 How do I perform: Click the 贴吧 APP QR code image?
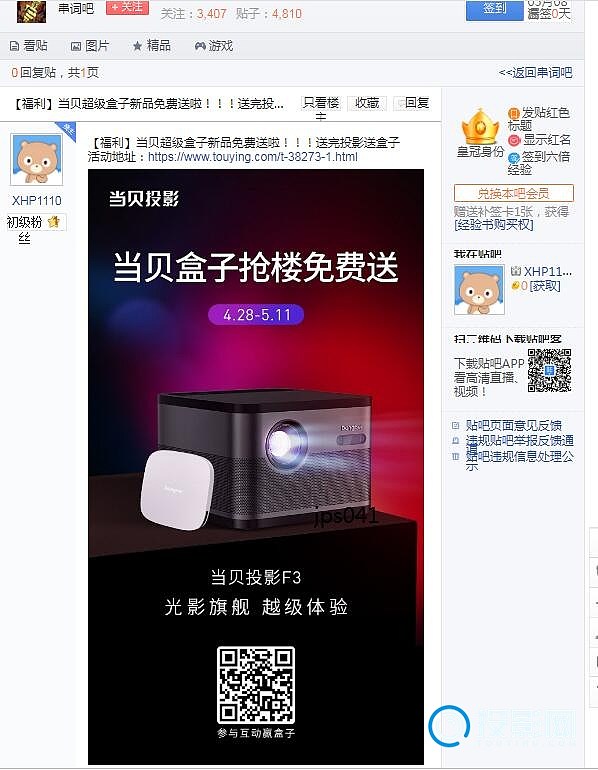(549, 370)
